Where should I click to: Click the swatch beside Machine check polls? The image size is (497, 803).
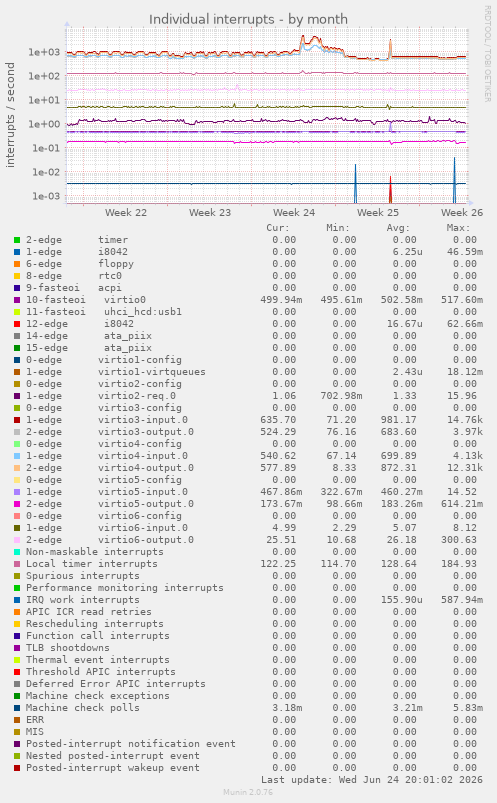pos(17,708)
